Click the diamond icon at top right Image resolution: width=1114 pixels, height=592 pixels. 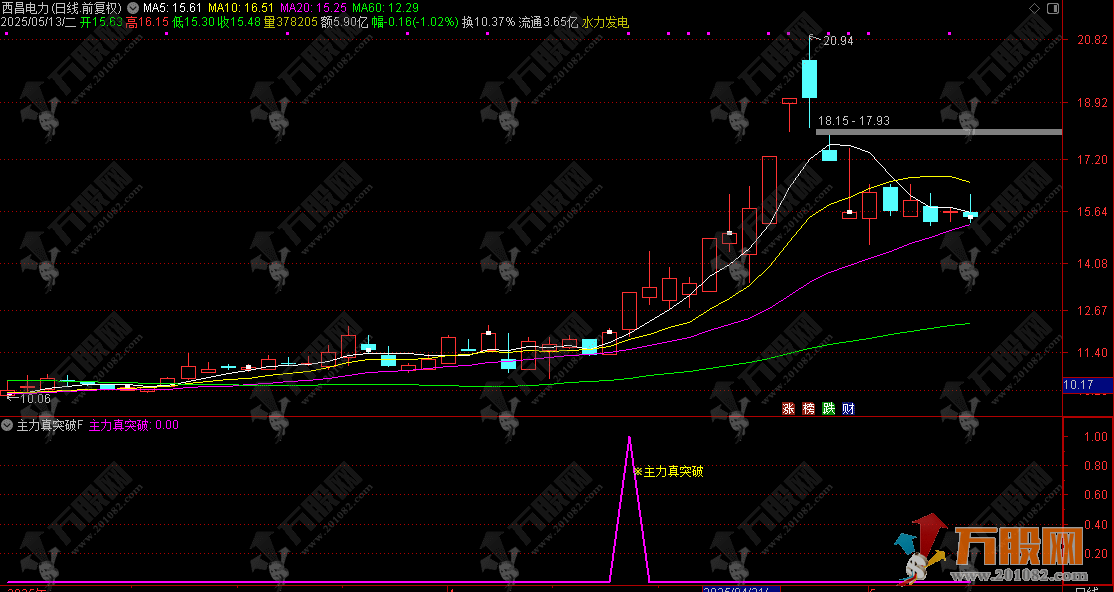(x=1034, y=9)
